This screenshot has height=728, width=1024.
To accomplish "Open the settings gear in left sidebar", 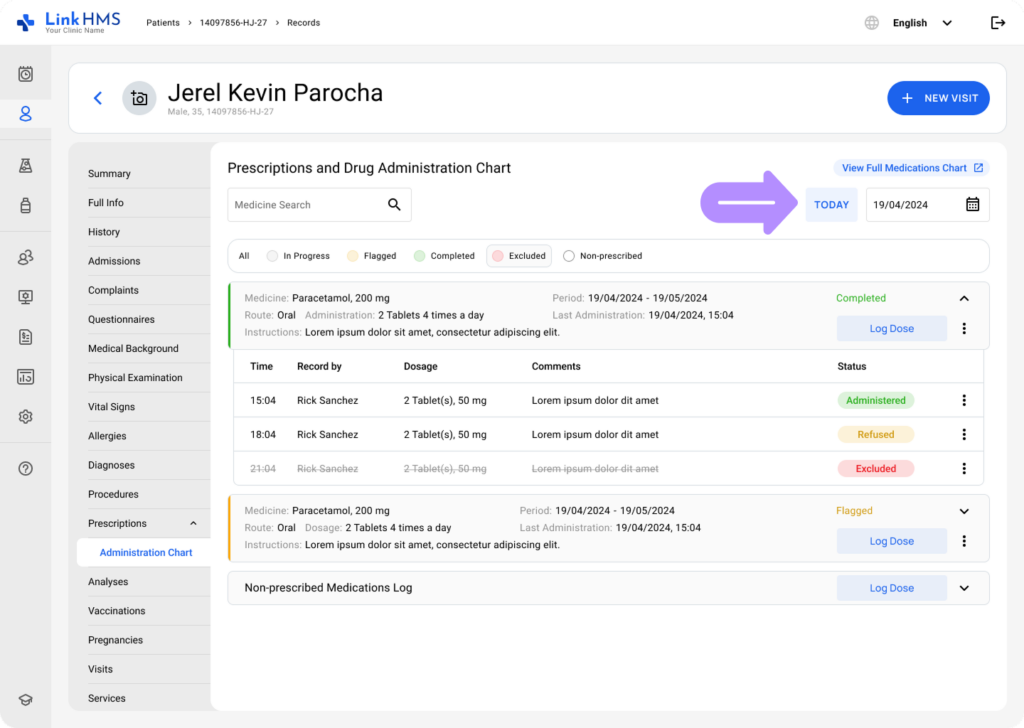I will (26, 417).
